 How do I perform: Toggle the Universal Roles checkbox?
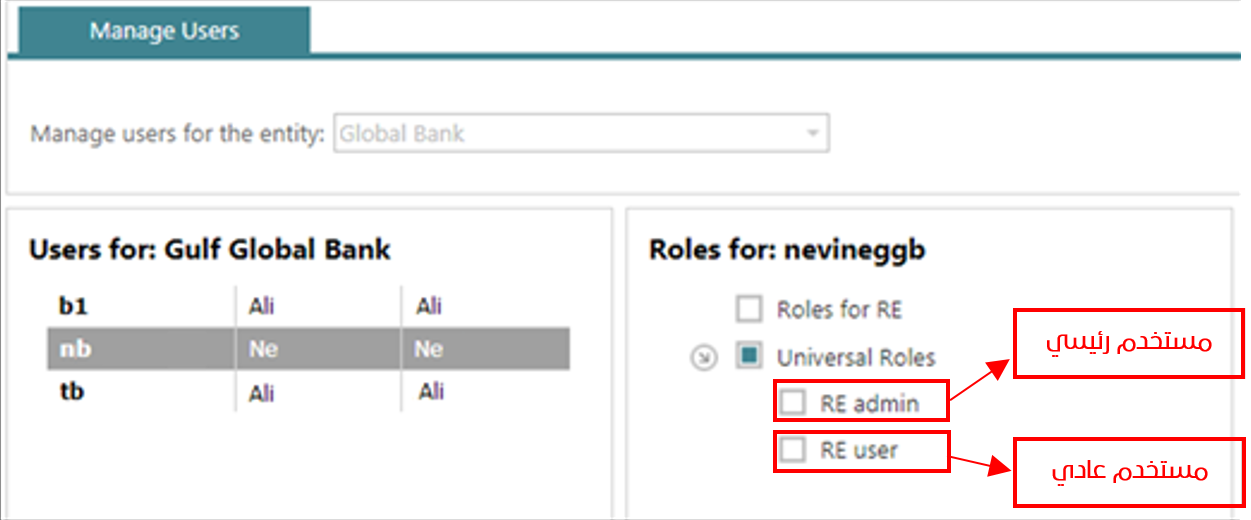[x=749, y=356]
